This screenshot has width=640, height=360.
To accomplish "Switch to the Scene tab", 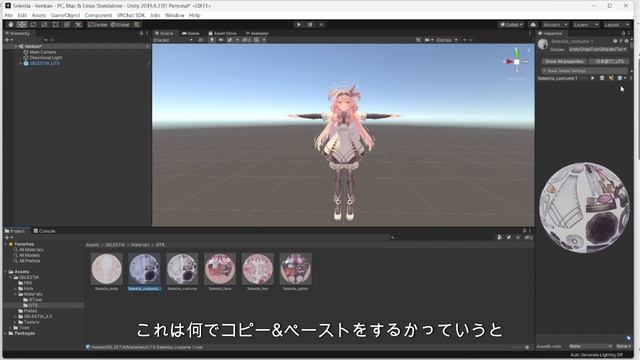I will point(164,33).
